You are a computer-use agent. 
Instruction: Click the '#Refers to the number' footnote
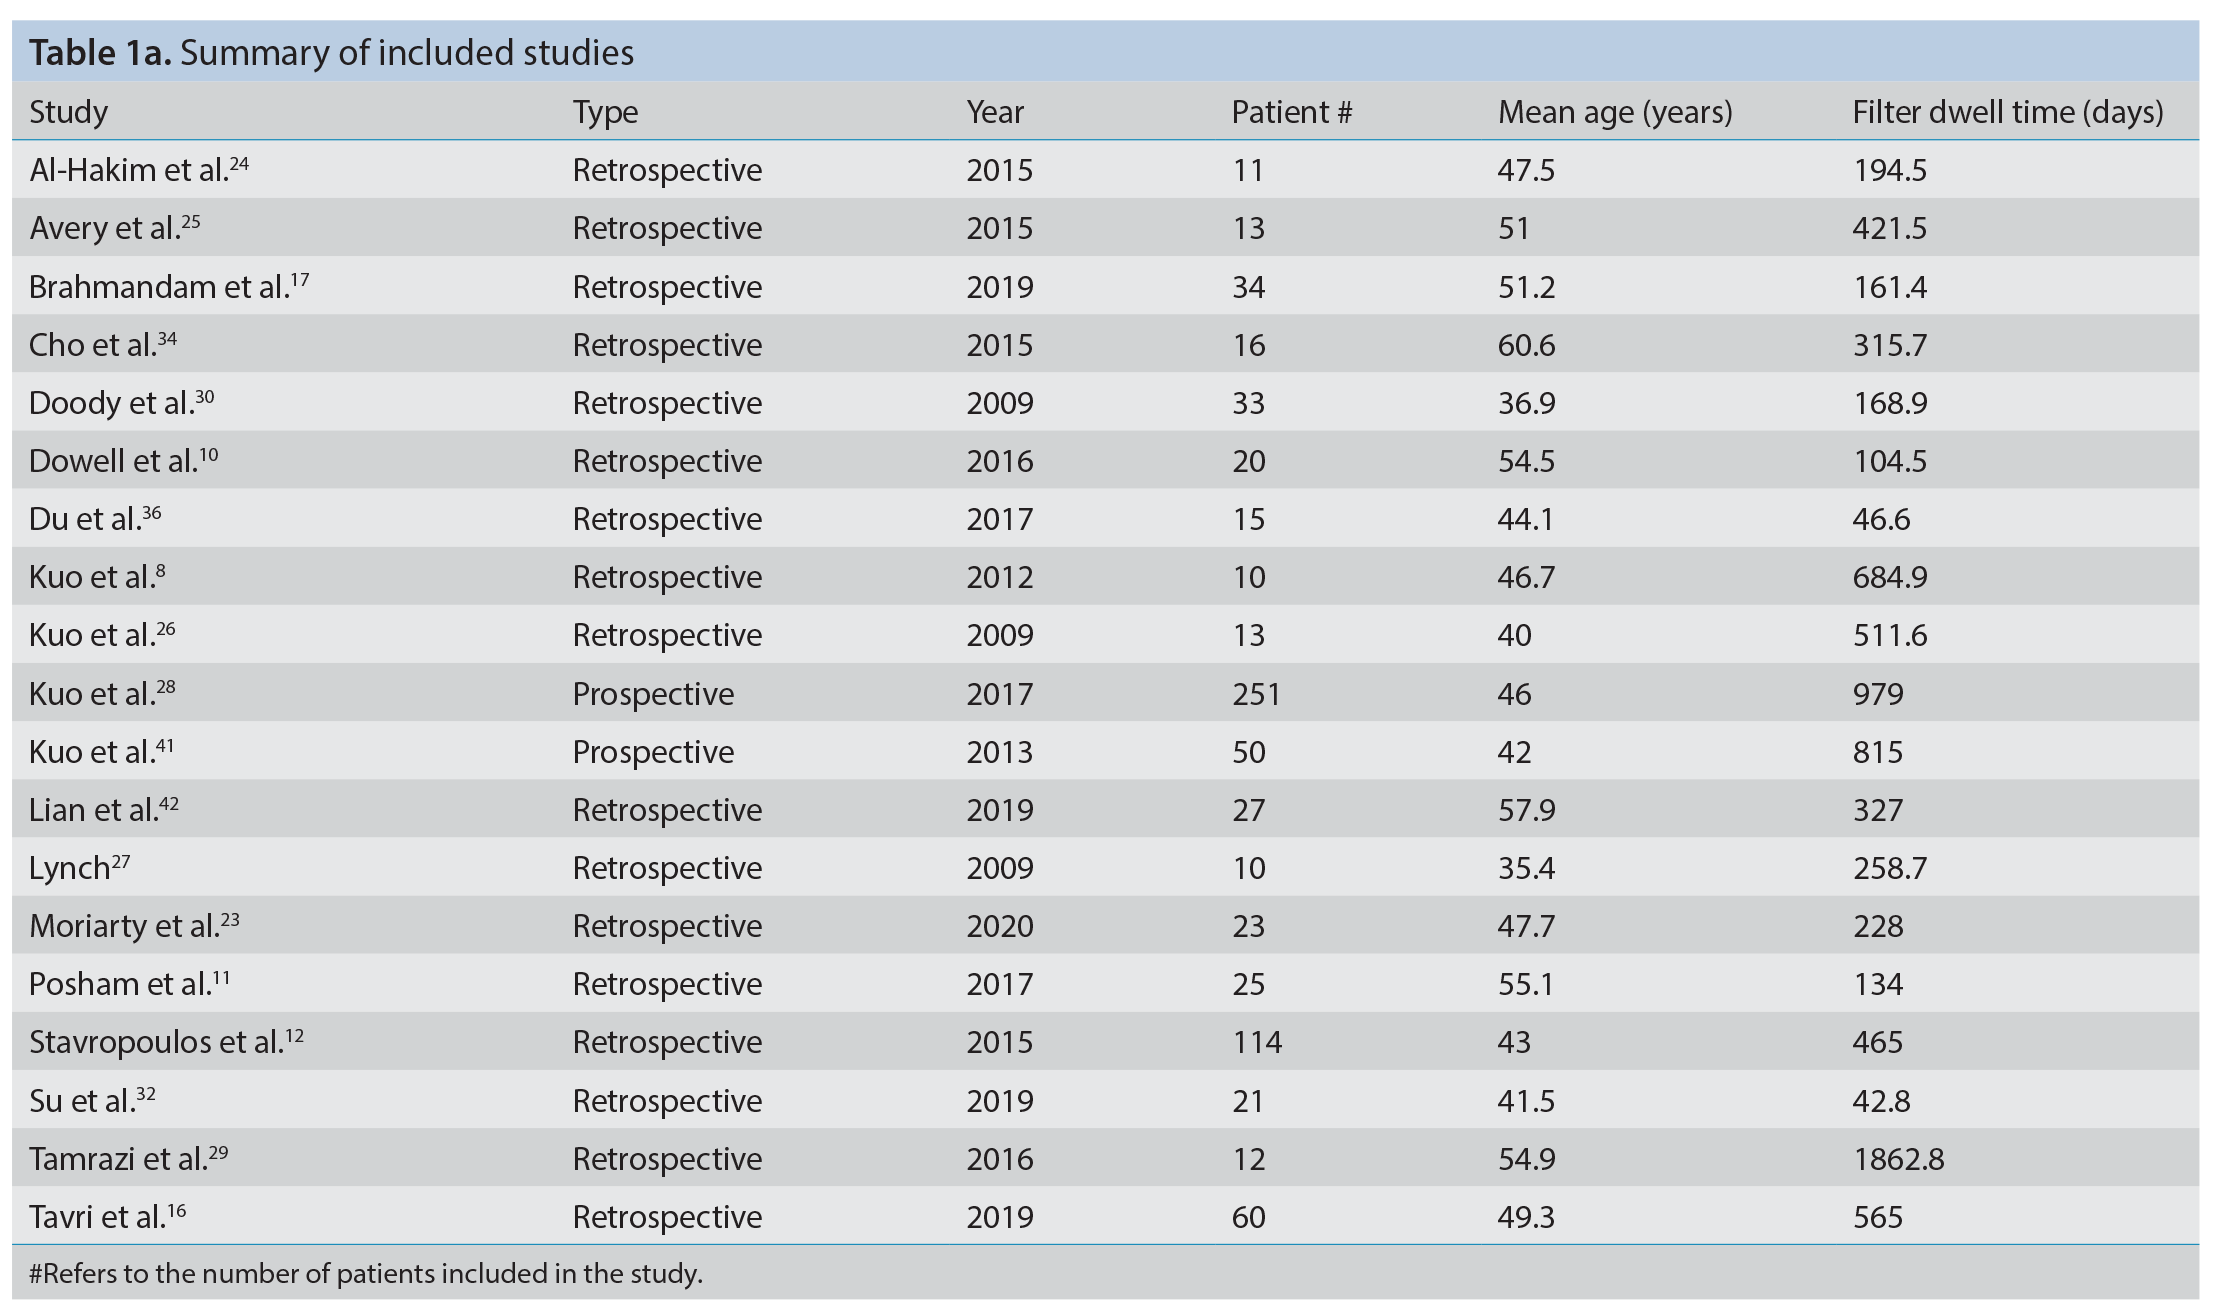point(366,1273)
